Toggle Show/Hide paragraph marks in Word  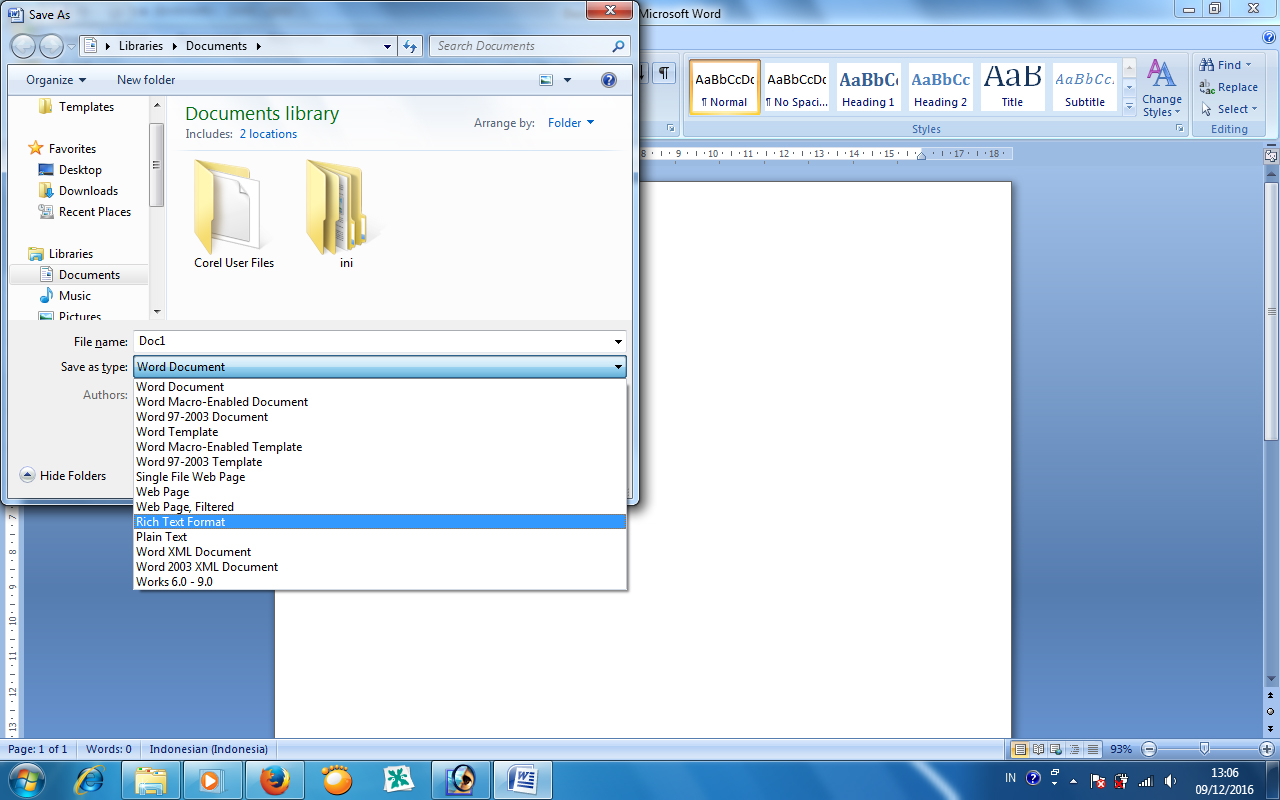pyautogui.click(x=665, y=73)
